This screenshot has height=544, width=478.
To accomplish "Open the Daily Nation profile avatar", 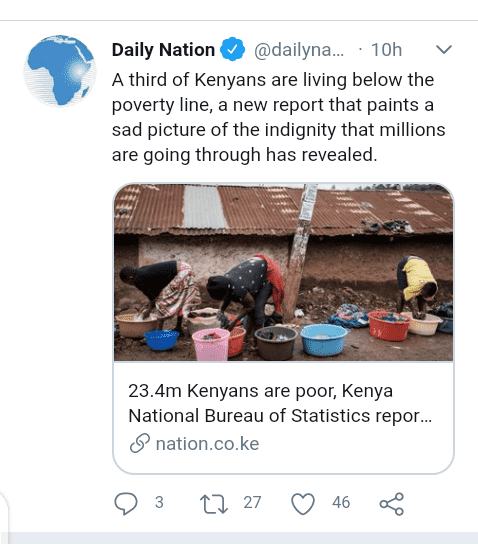I will pyautogui.click(x=60, y=70).
